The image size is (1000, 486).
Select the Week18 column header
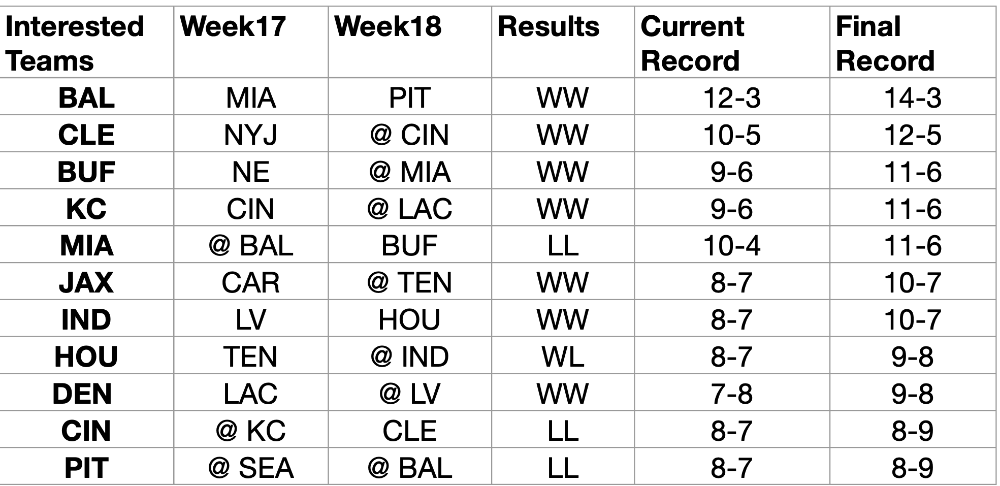click(x=409, y=43)
